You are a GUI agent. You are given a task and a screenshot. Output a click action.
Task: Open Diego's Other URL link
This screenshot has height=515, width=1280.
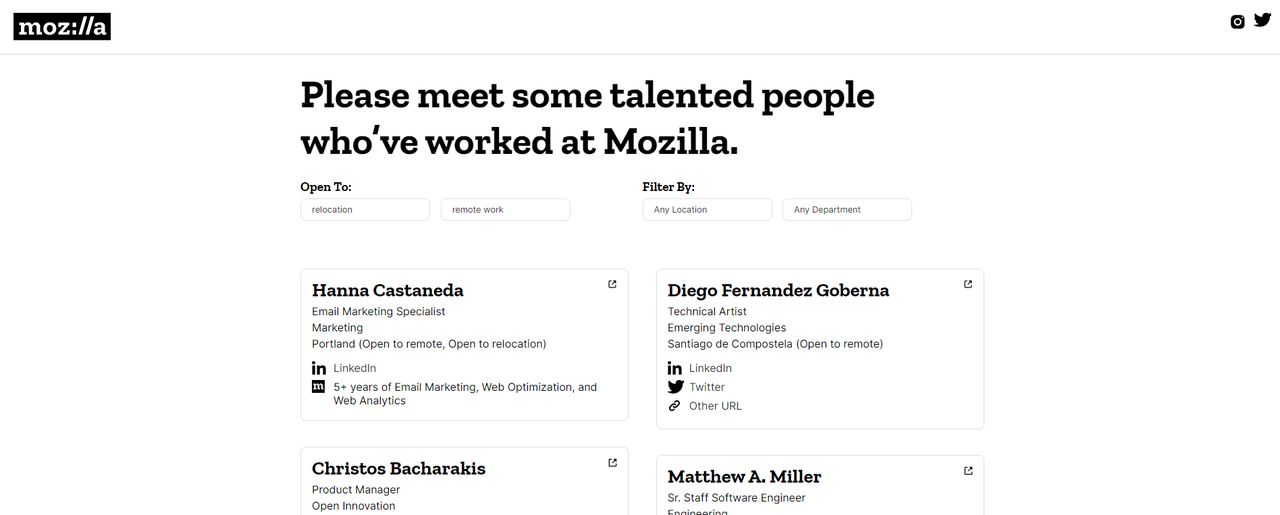click(715, 406)
